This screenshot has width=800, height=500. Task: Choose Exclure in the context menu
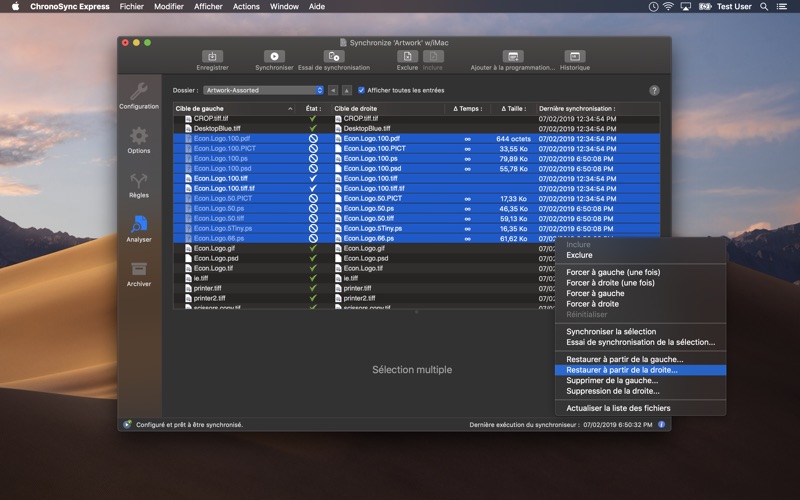pos(640,255)
